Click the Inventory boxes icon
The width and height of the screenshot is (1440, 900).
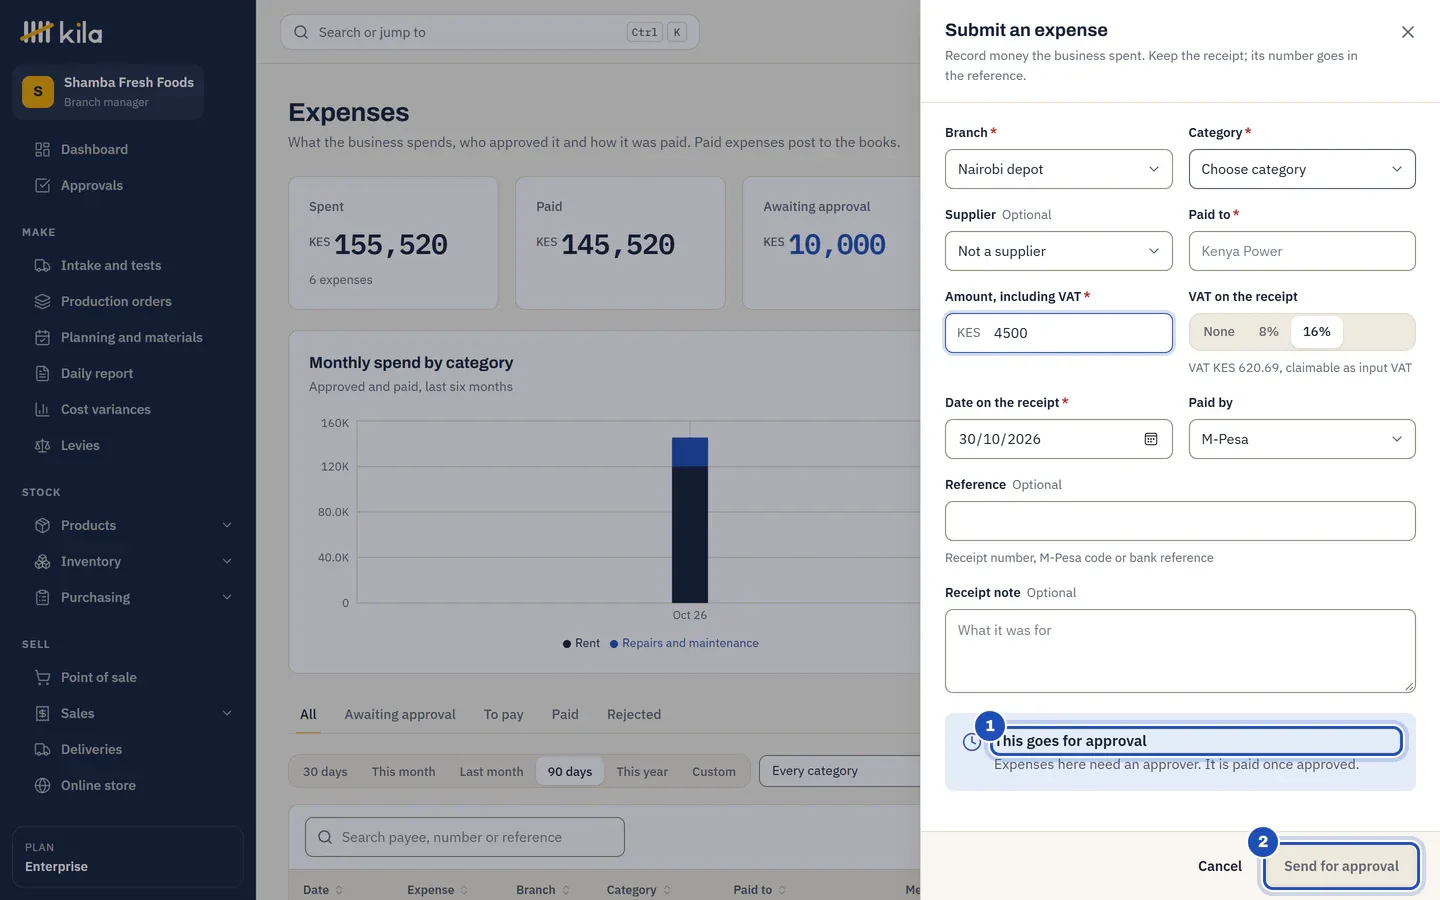coord(42,561)
